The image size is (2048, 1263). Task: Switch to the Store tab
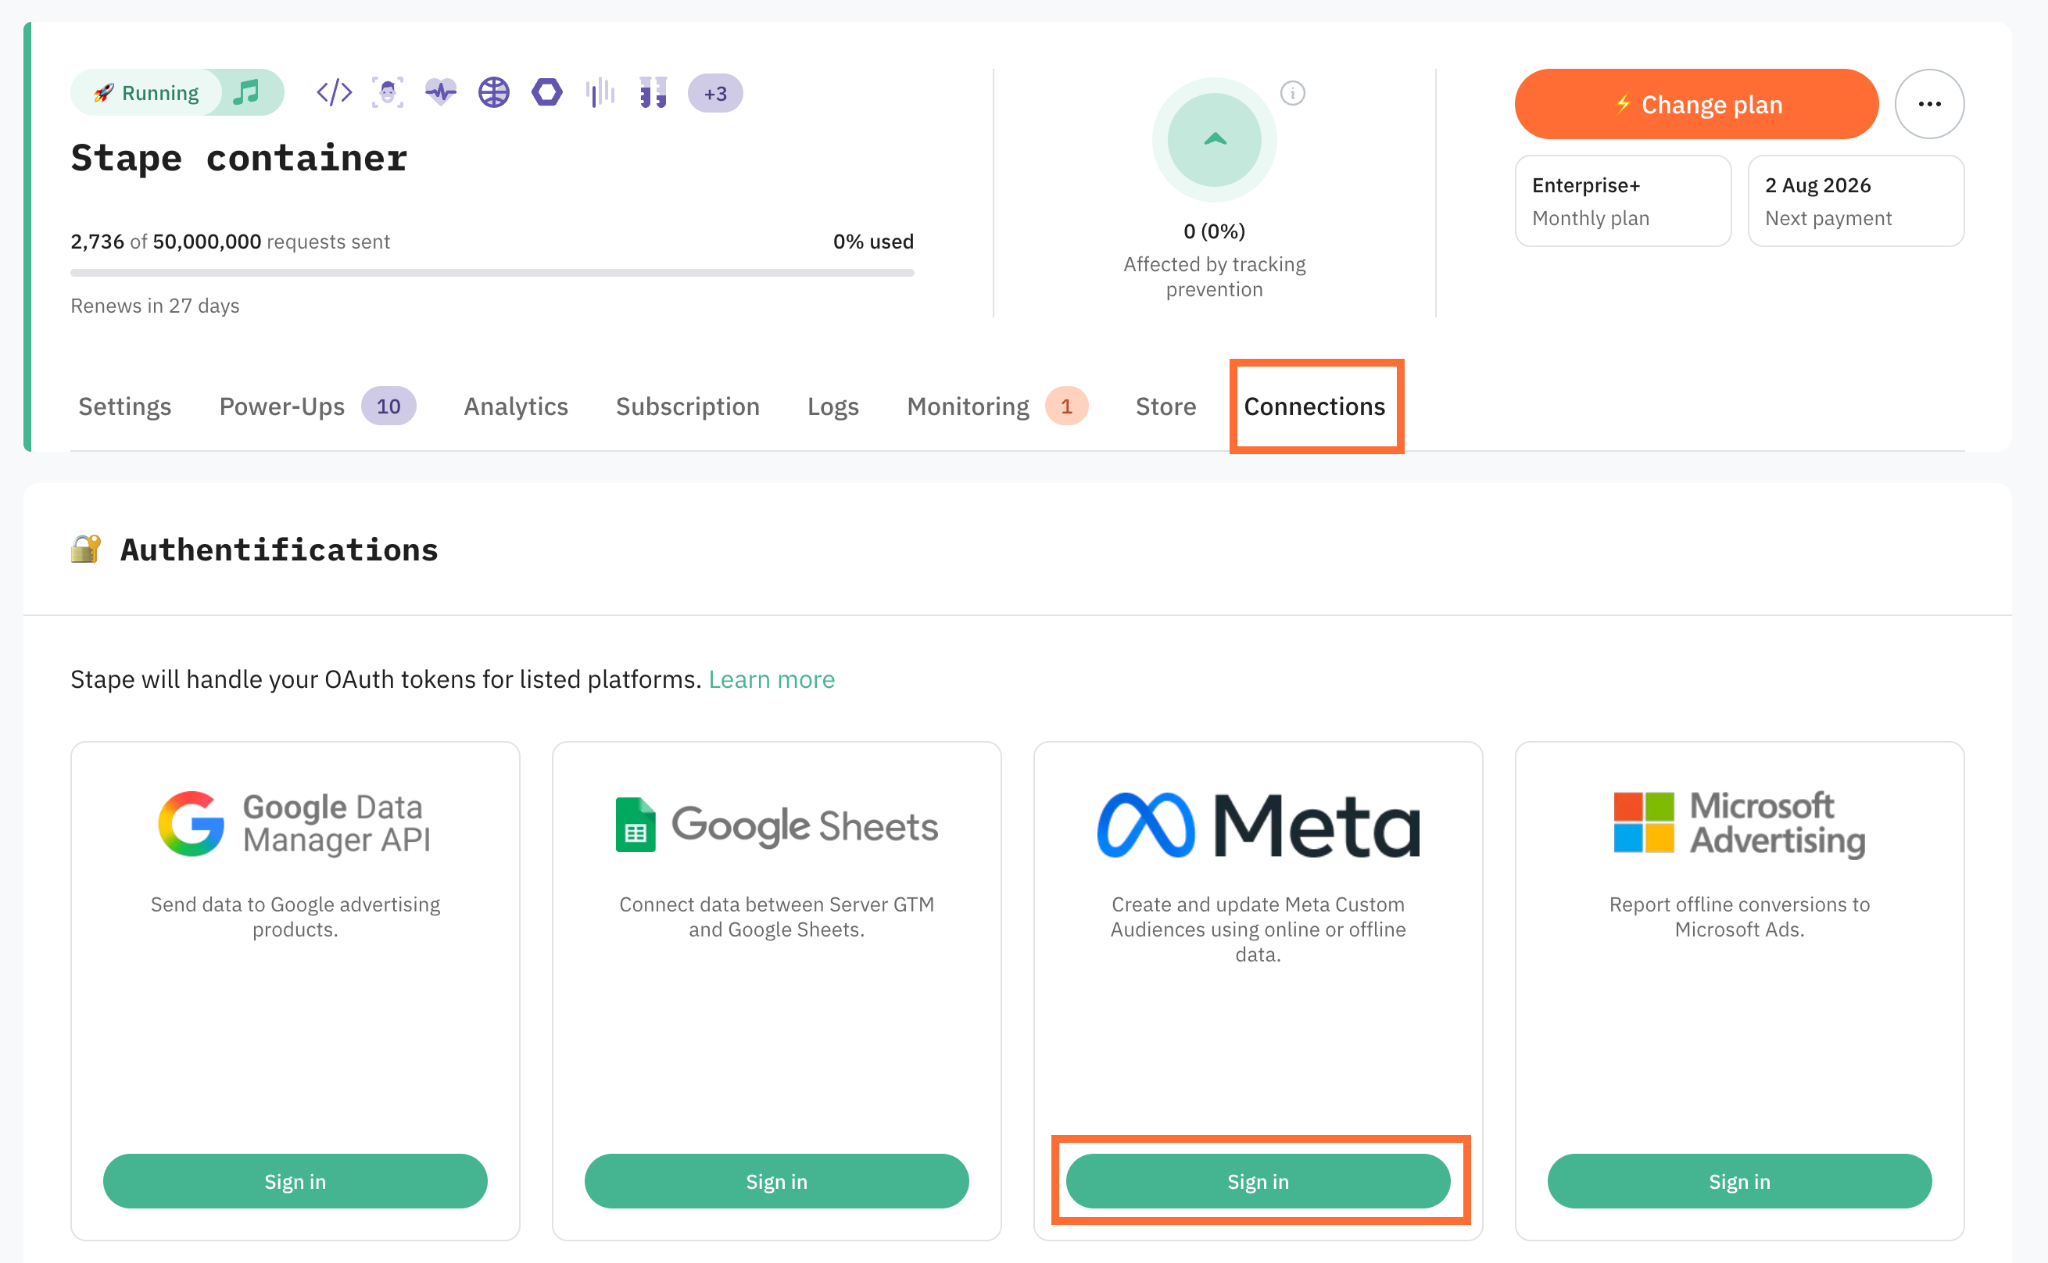1166,406
